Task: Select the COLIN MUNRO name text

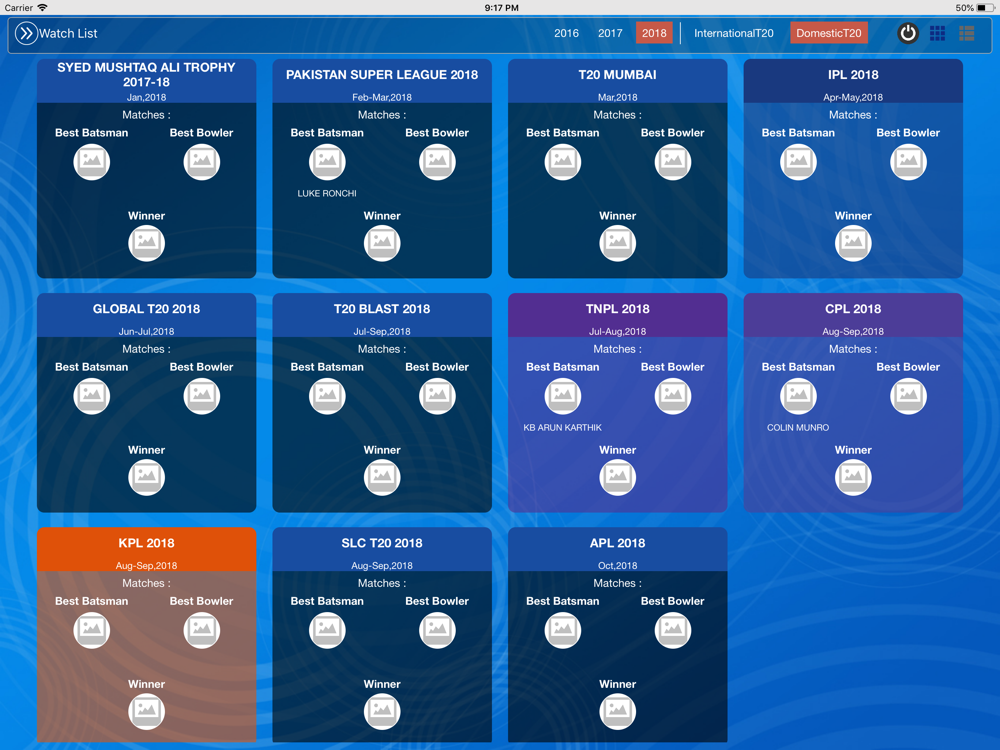Action: tap(798, 427)
